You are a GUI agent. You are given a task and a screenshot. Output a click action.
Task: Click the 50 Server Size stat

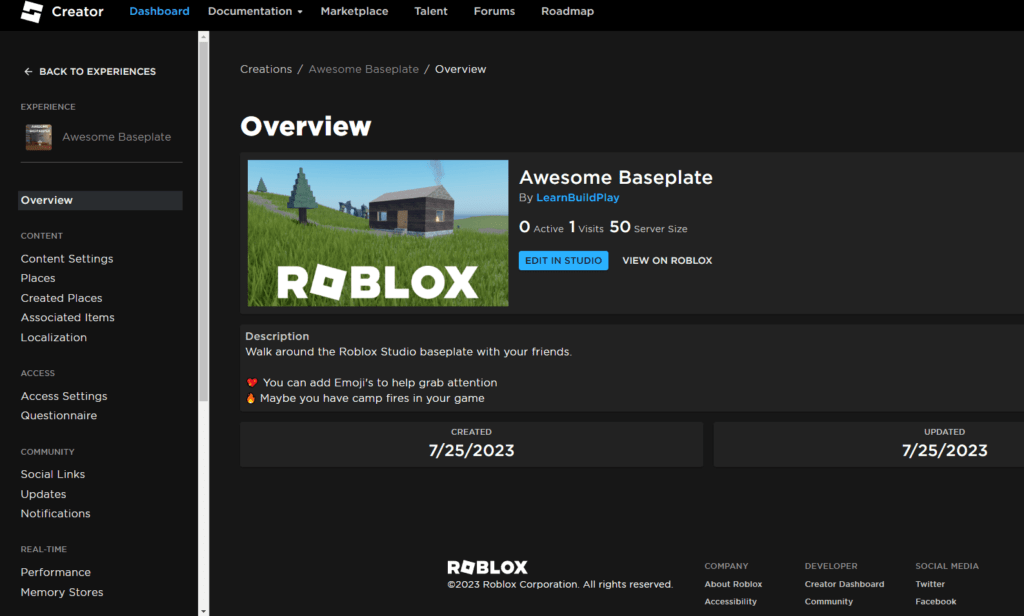tap(648, 227)
